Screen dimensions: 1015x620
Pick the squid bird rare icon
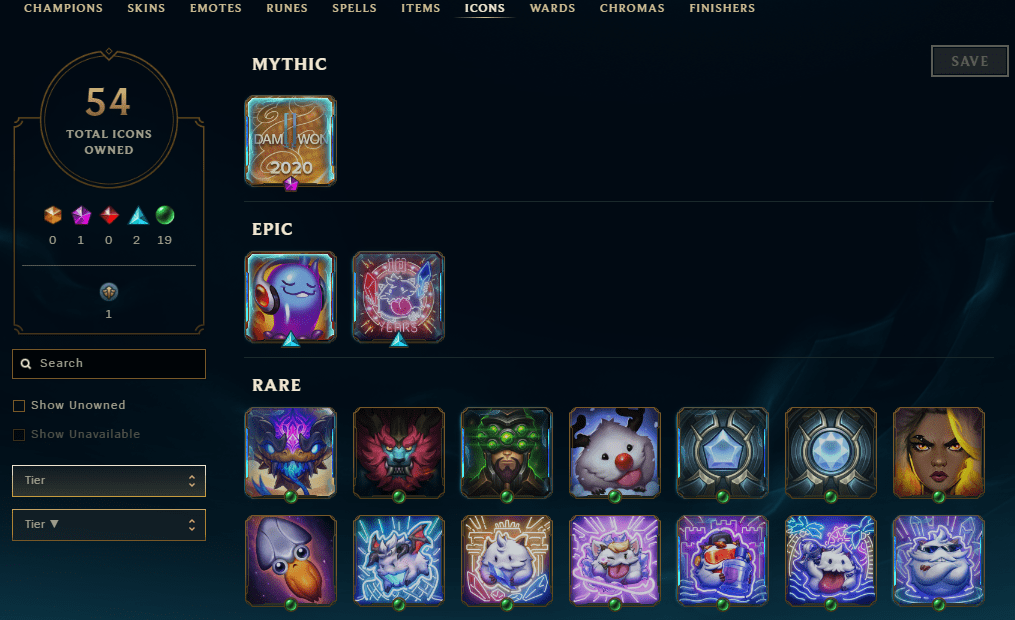tap(291, 560)
